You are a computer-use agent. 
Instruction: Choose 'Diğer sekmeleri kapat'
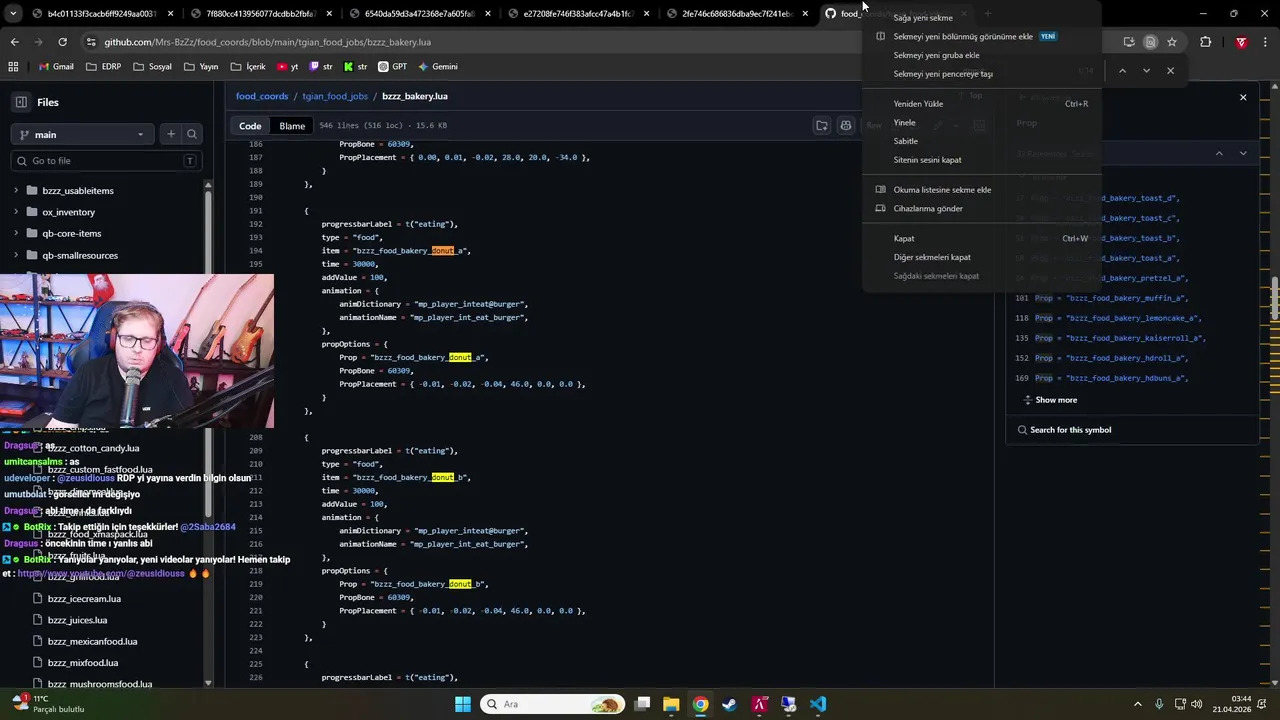tap(932, 257)
